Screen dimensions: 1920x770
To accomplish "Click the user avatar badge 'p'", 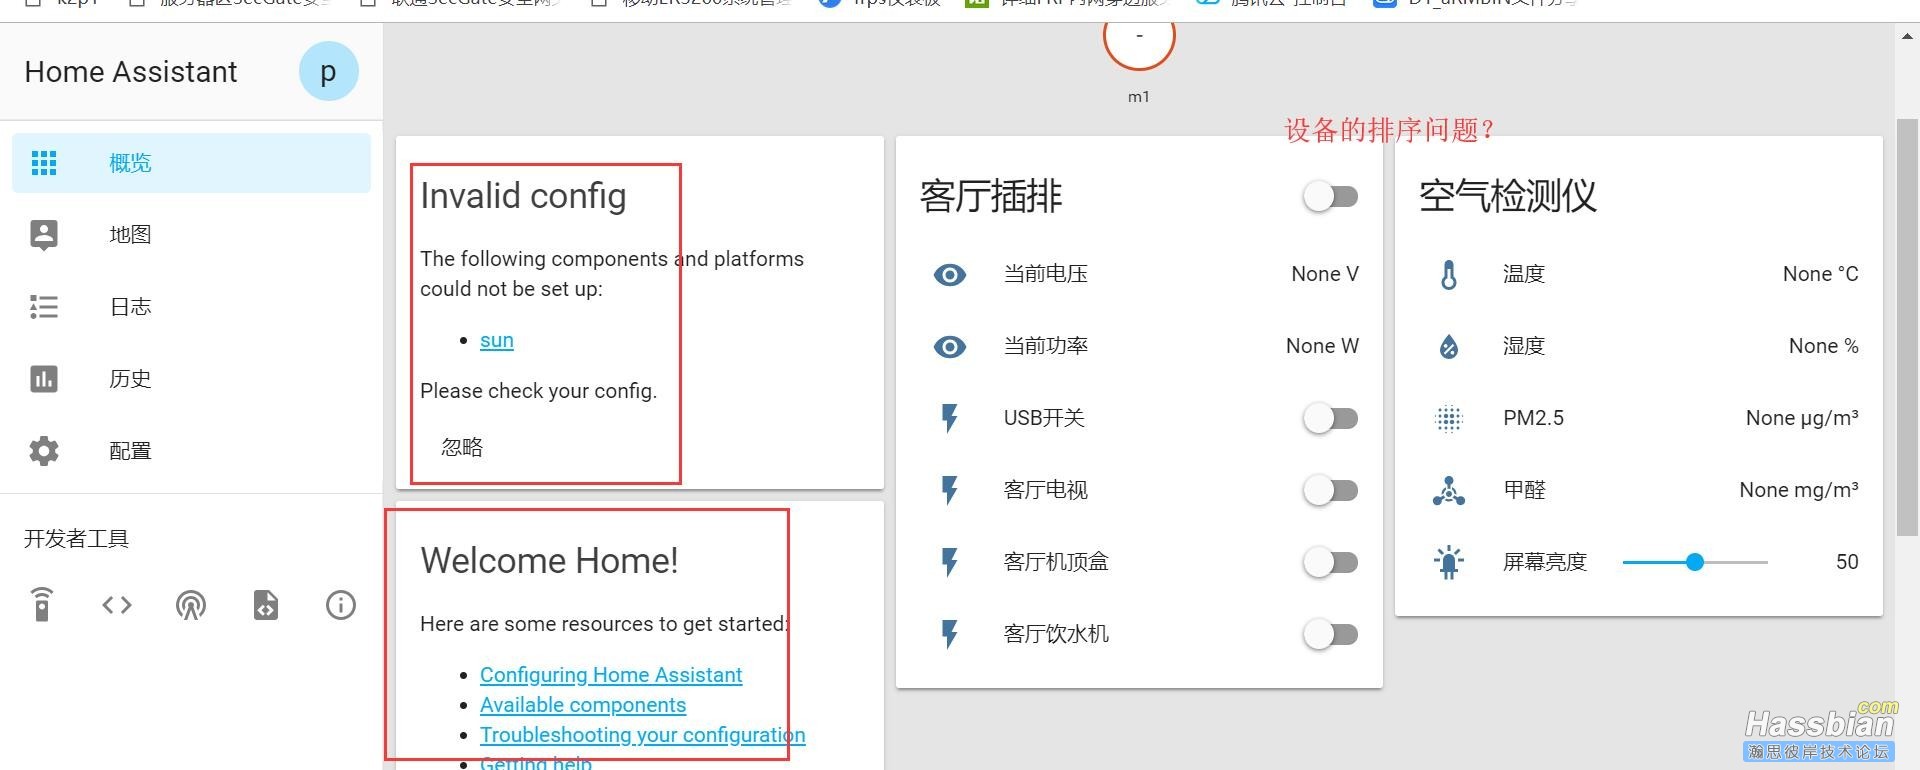I will [329, 72].
